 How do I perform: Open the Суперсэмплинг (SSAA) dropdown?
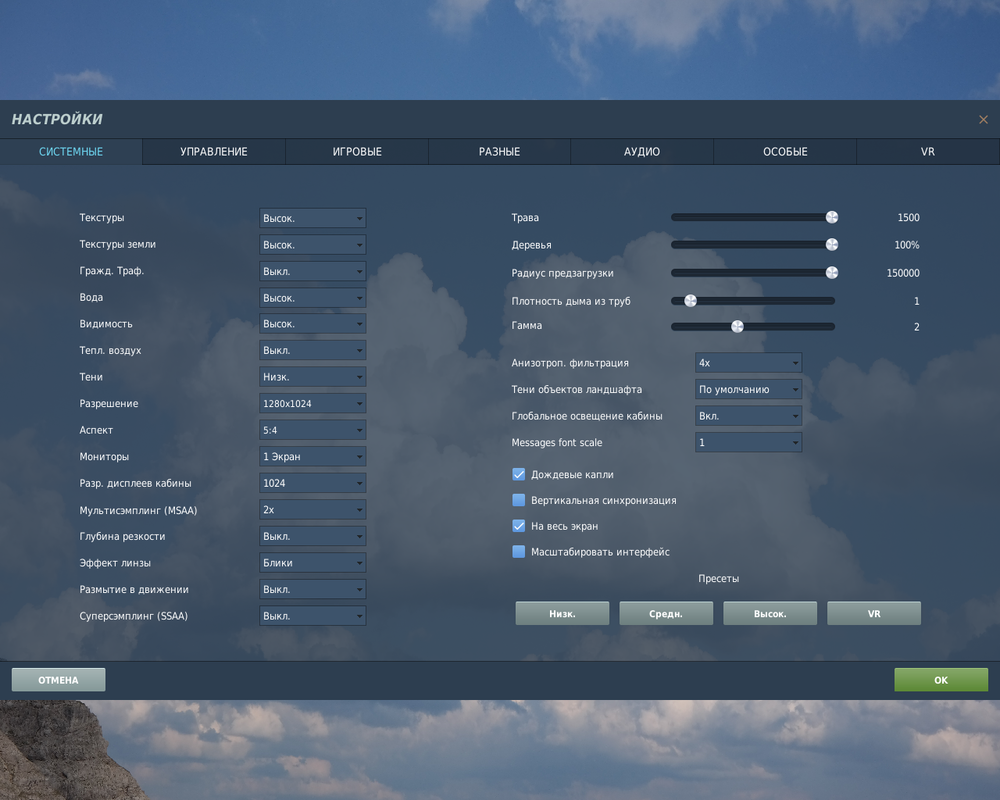(312, 616)
